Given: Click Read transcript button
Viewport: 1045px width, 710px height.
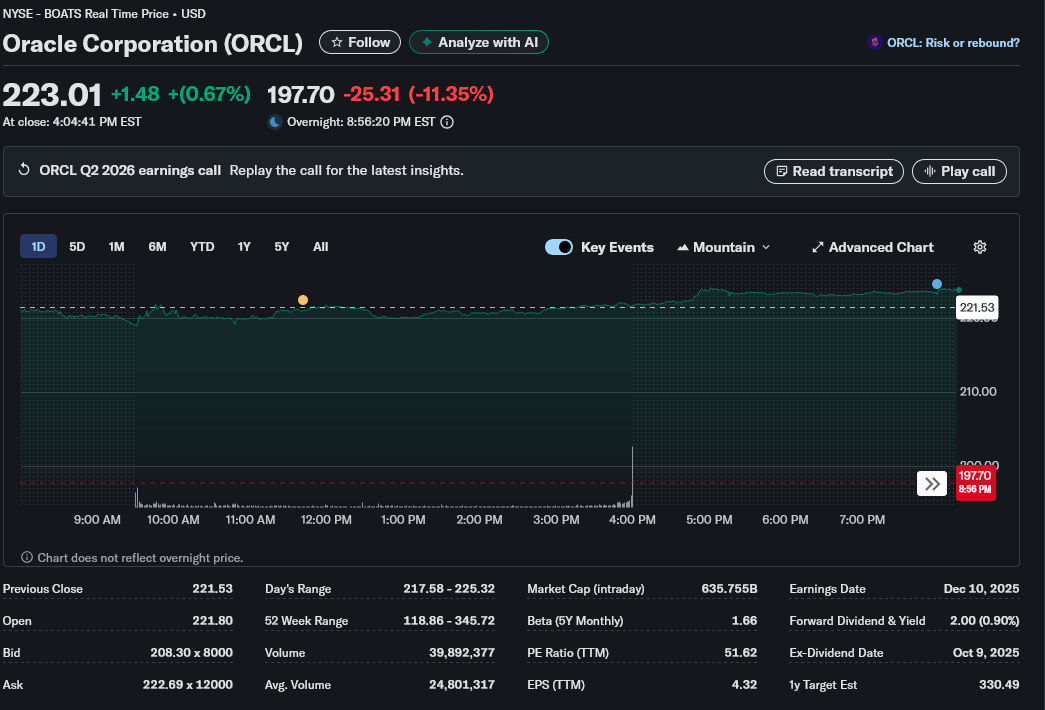Looking at the screenshot, I should tap(834, 171).
